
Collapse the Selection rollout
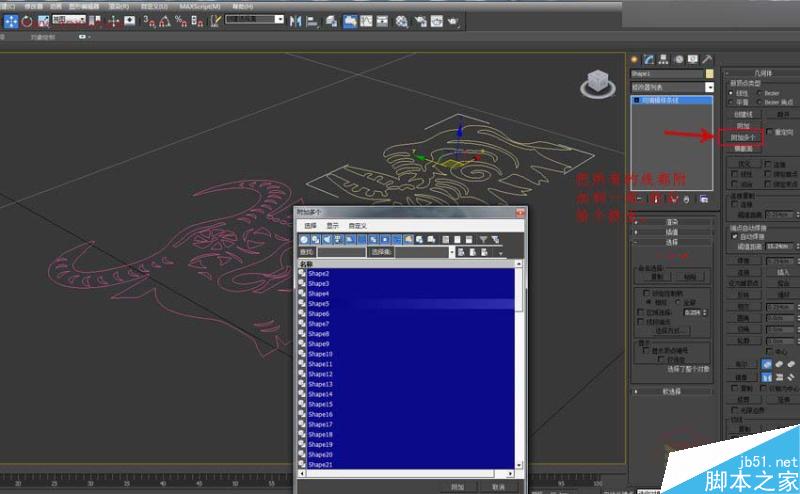[671, 242]
